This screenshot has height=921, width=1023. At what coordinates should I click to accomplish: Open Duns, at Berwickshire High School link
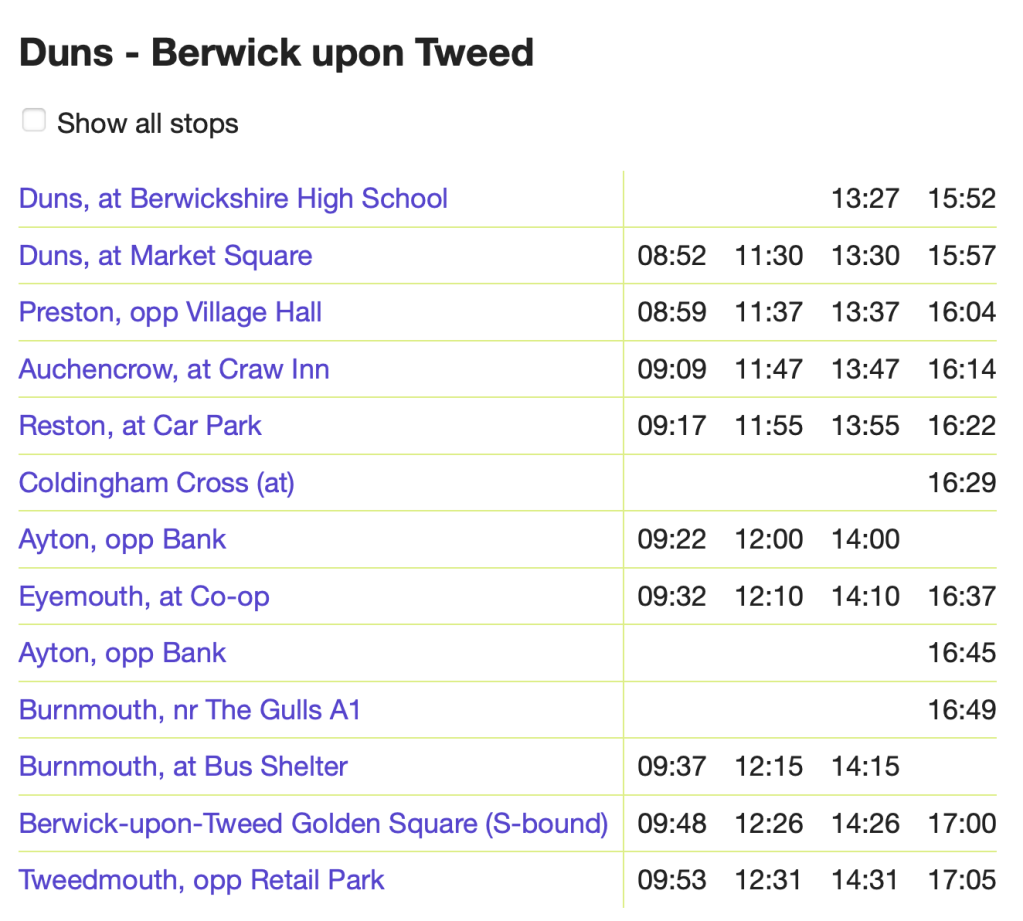[x=233, y=198]
